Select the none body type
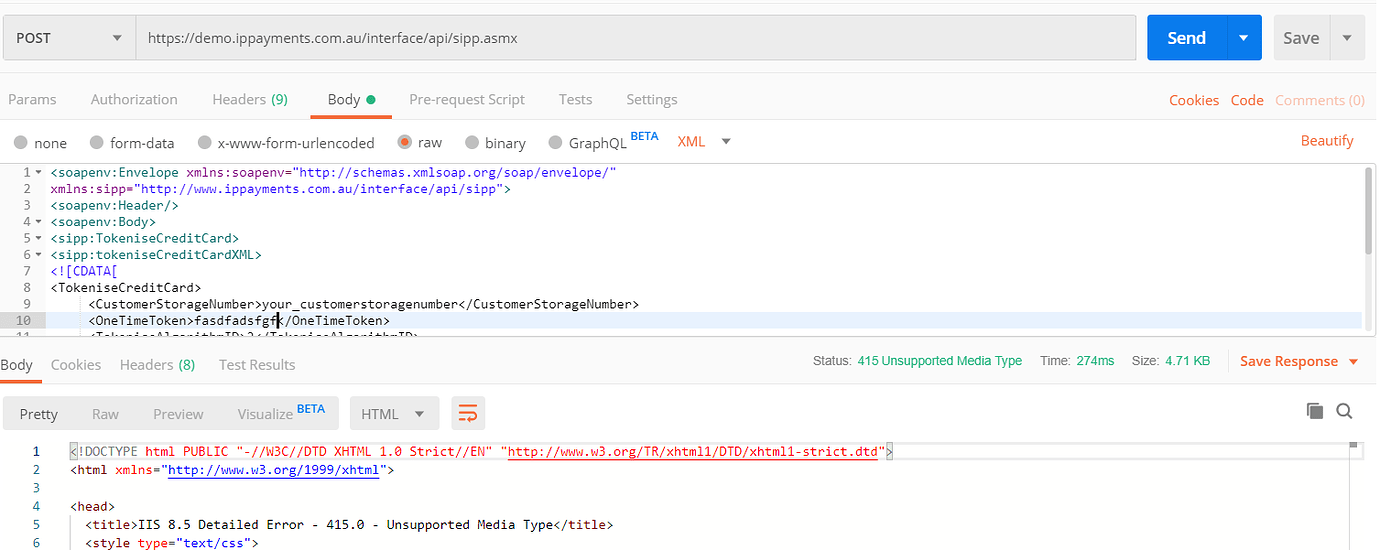Viewport: 1380px width, 550px height. click(x=41, y=143)
